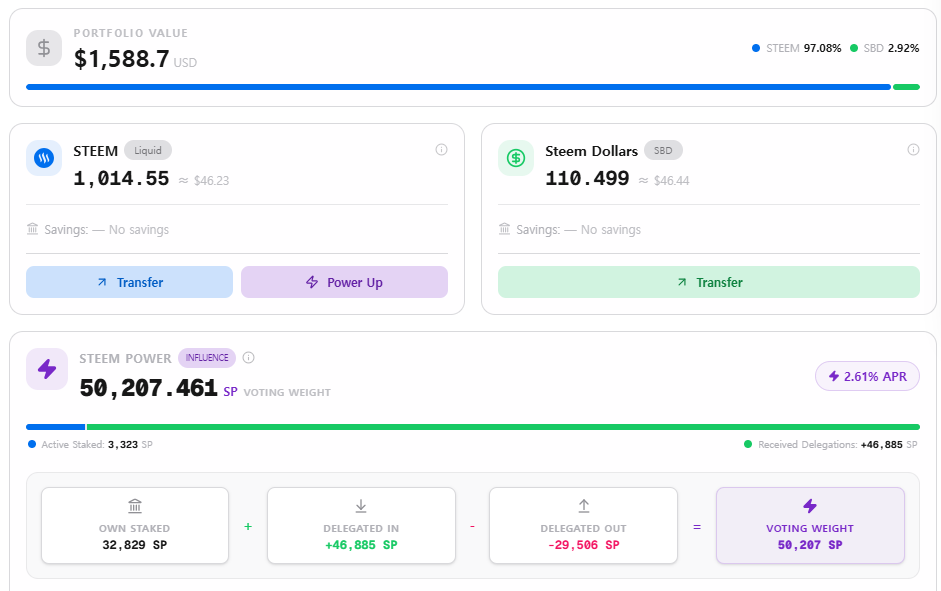Click the Own Staked bank icon

pos(135,506)
